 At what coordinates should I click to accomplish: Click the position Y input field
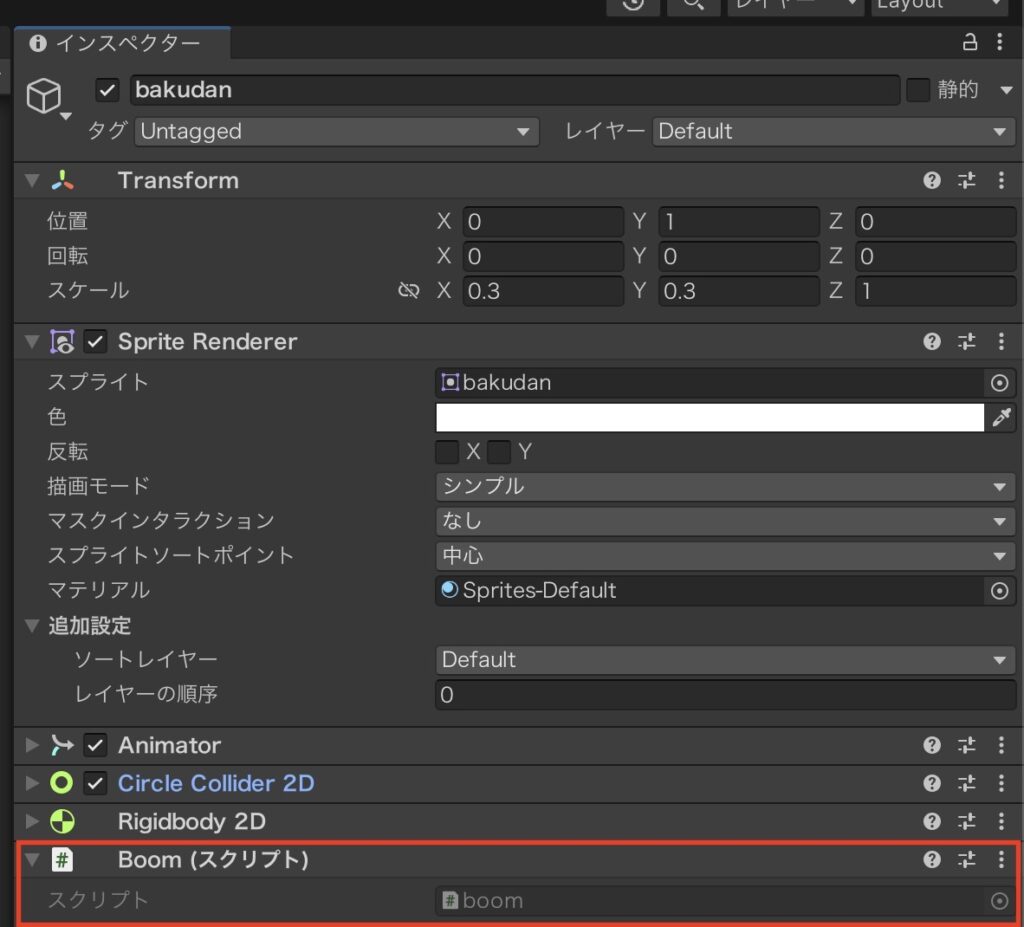click(x=739, y=221)
